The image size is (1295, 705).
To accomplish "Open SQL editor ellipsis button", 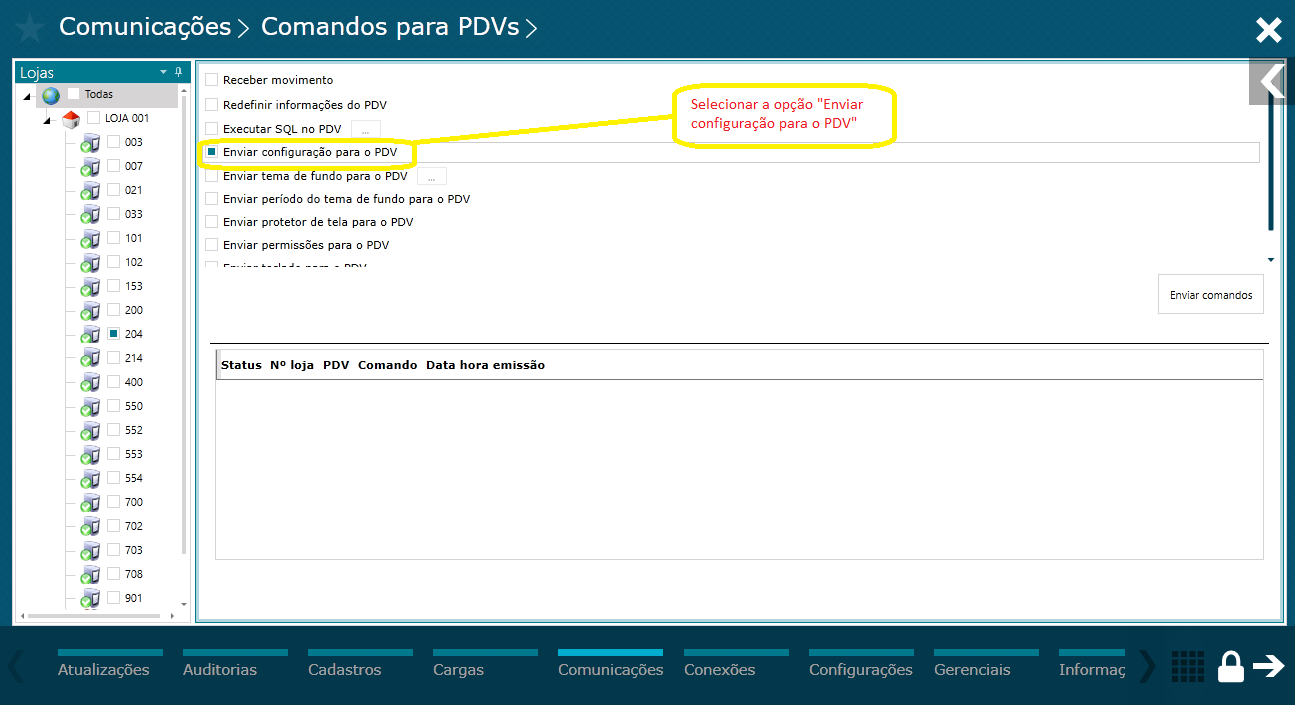I will point(366,129).
